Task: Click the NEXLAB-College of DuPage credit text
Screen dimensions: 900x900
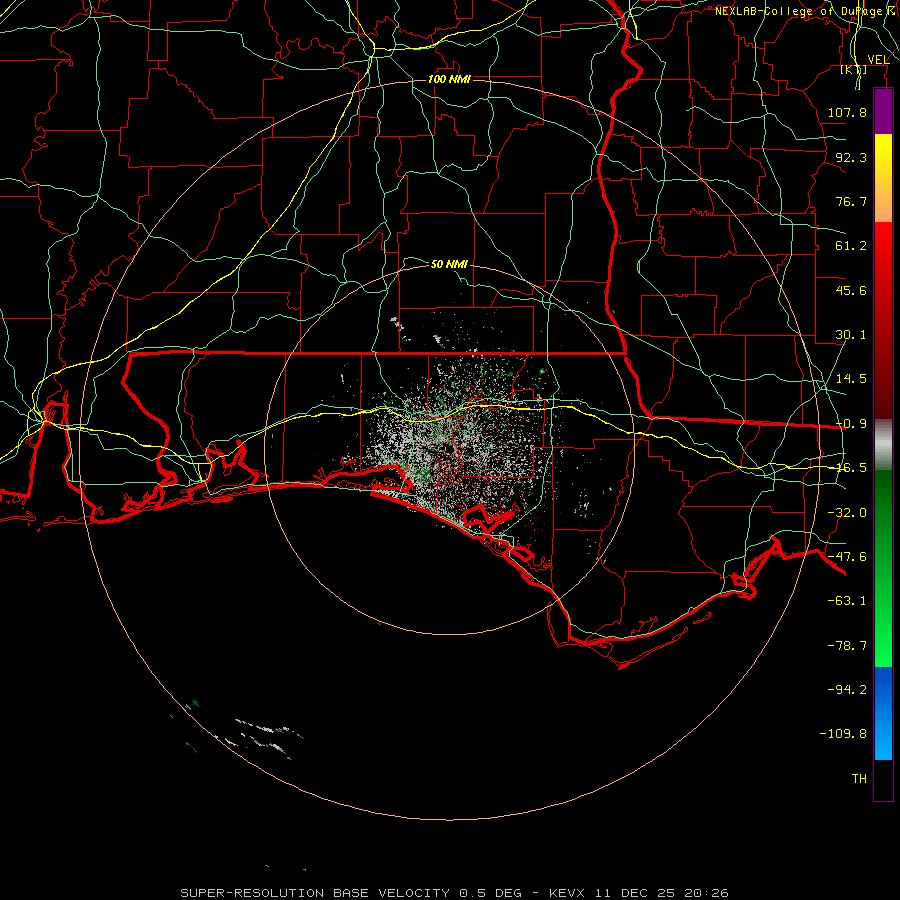Action: (x=798, y=11)
